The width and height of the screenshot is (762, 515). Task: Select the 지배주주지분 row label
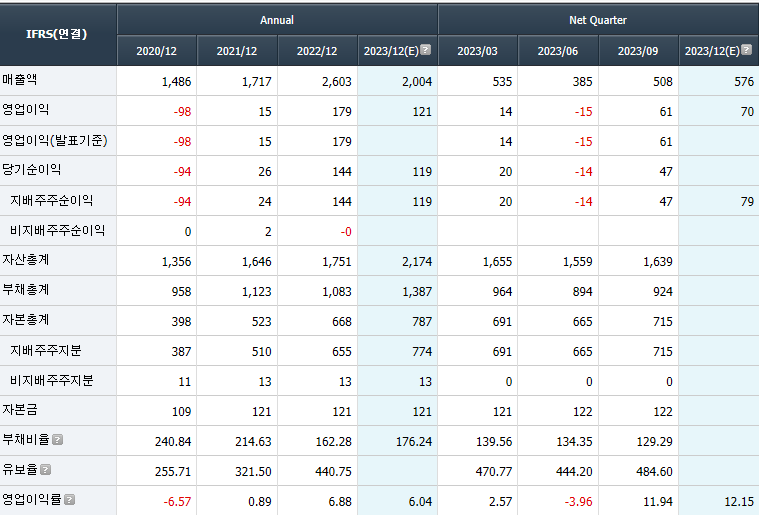(x=45, y=351)
